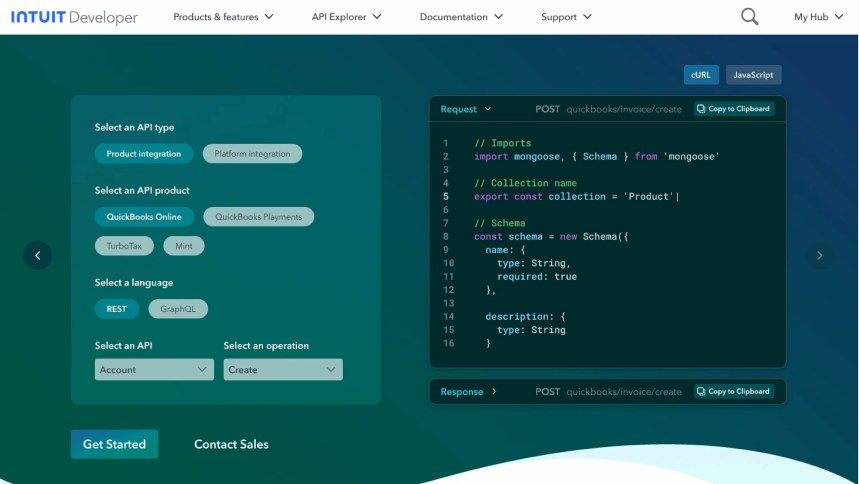This screenshot has height=484, width=859.
Task: Click 'const schema = new Schema({' line
Action: [551, 237]
